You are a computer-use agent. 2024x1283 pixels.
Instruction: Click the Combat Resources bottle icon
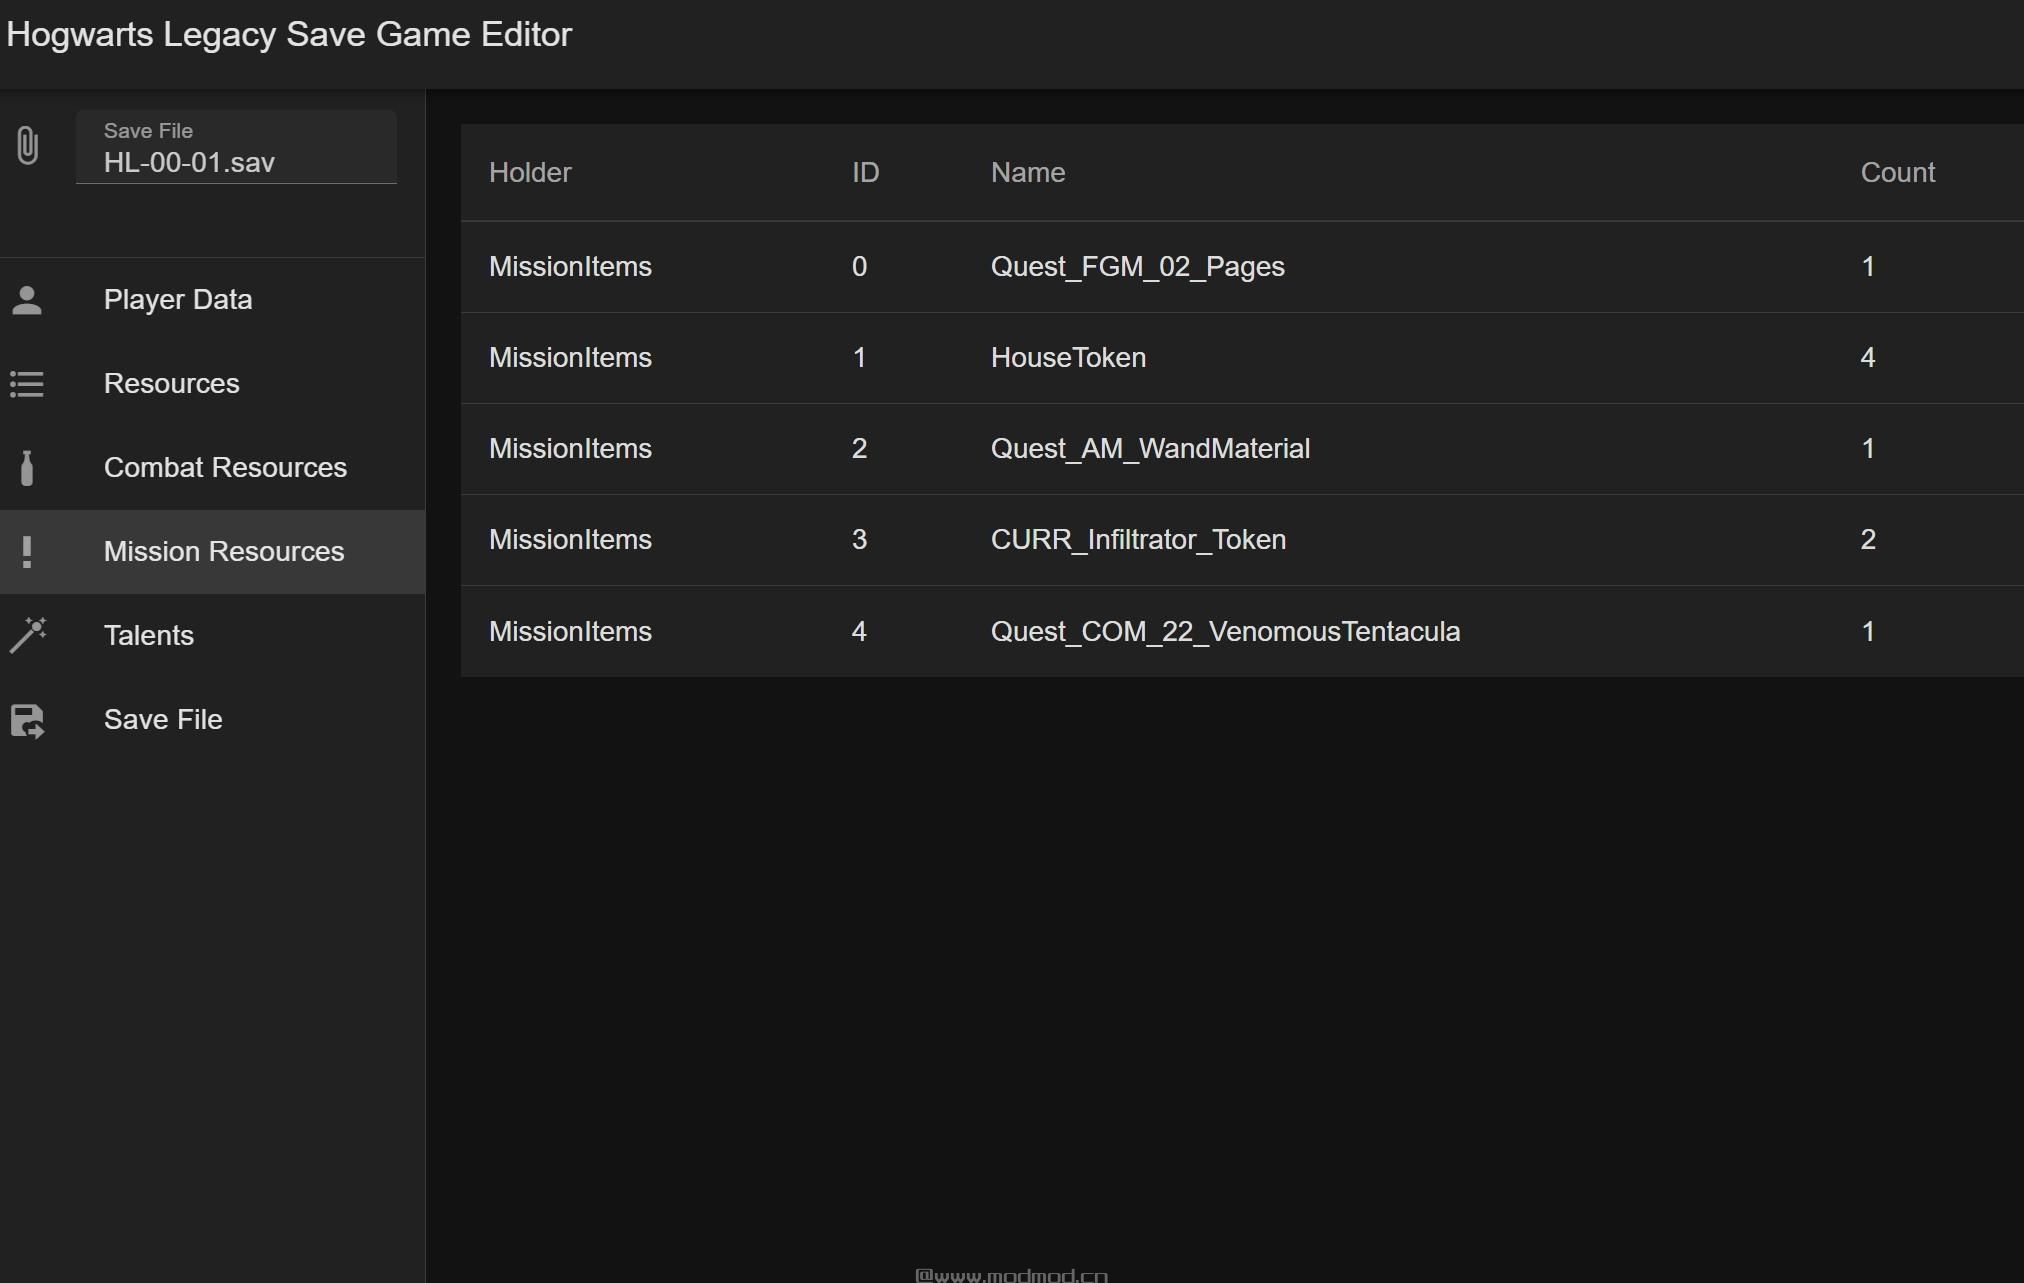point(27,468)
